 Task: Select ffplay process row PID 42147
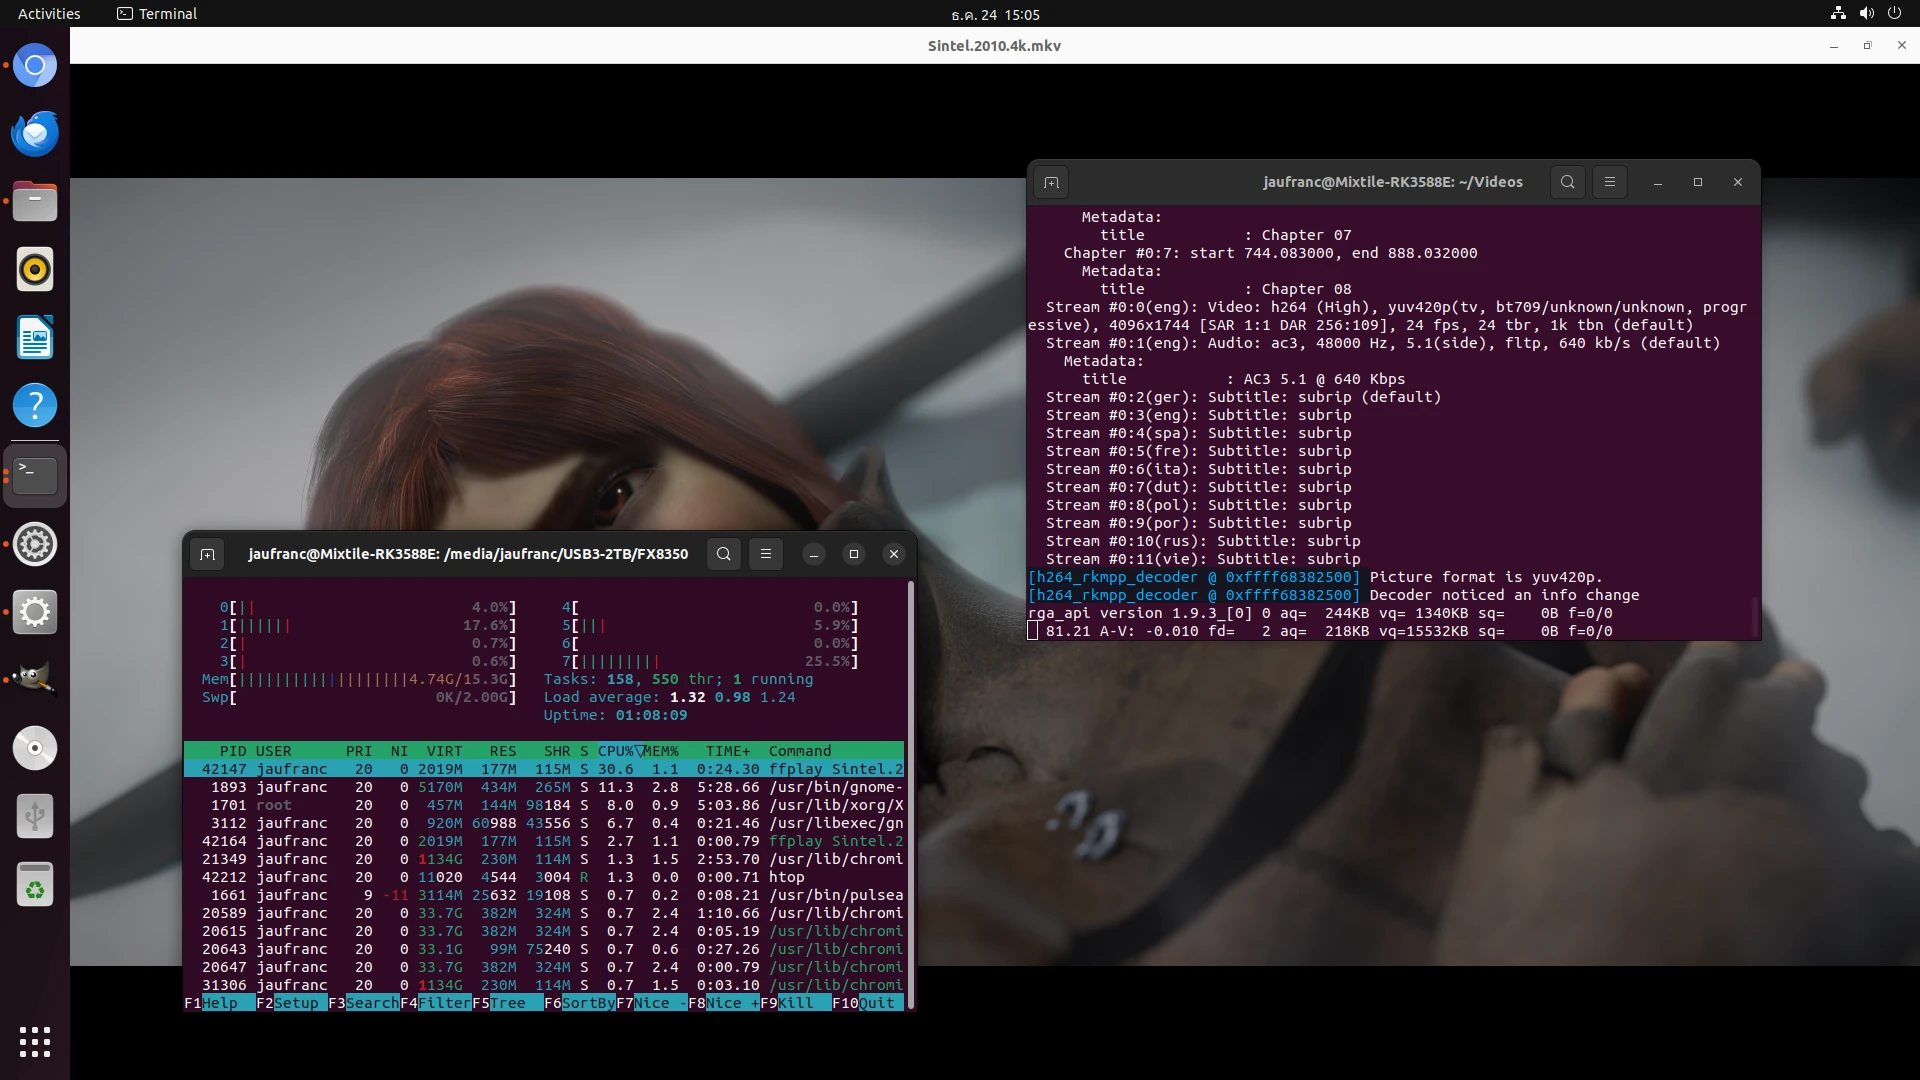coord(544,769)
